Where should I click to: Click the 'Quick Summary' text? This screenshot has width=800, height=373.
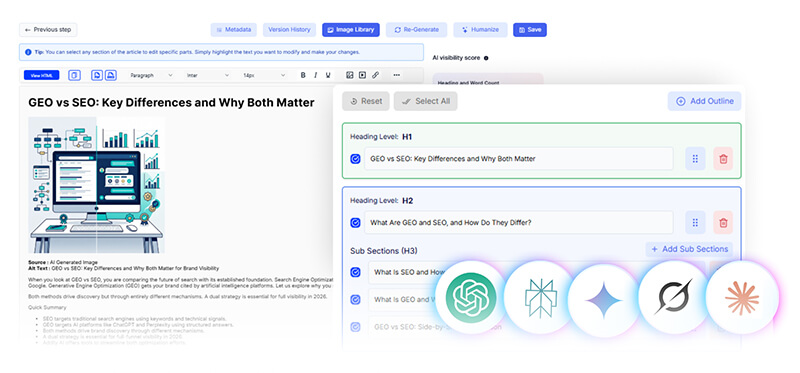click(x=47, y=307)
